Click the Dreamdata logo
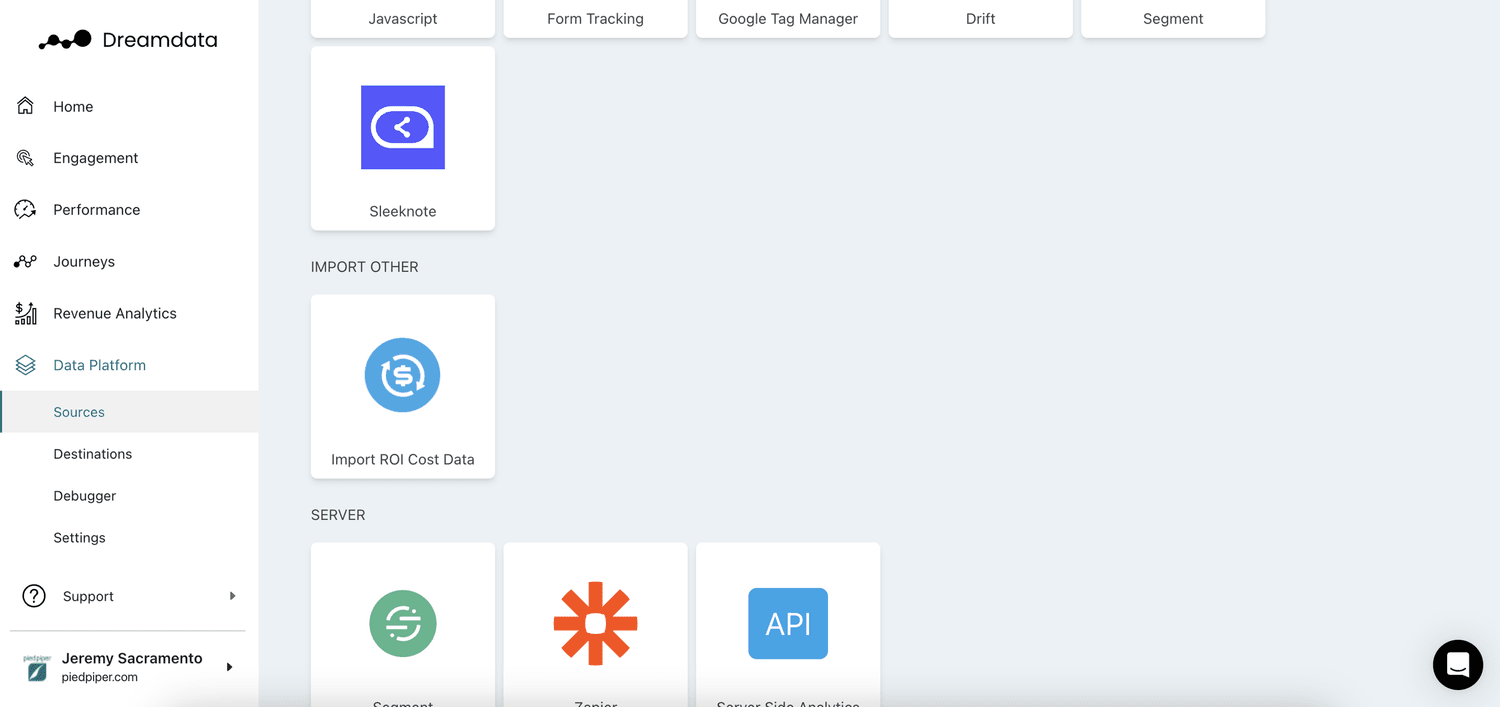Image resolution: width=1500 pixels, height=707 pixels. point(127,40)
